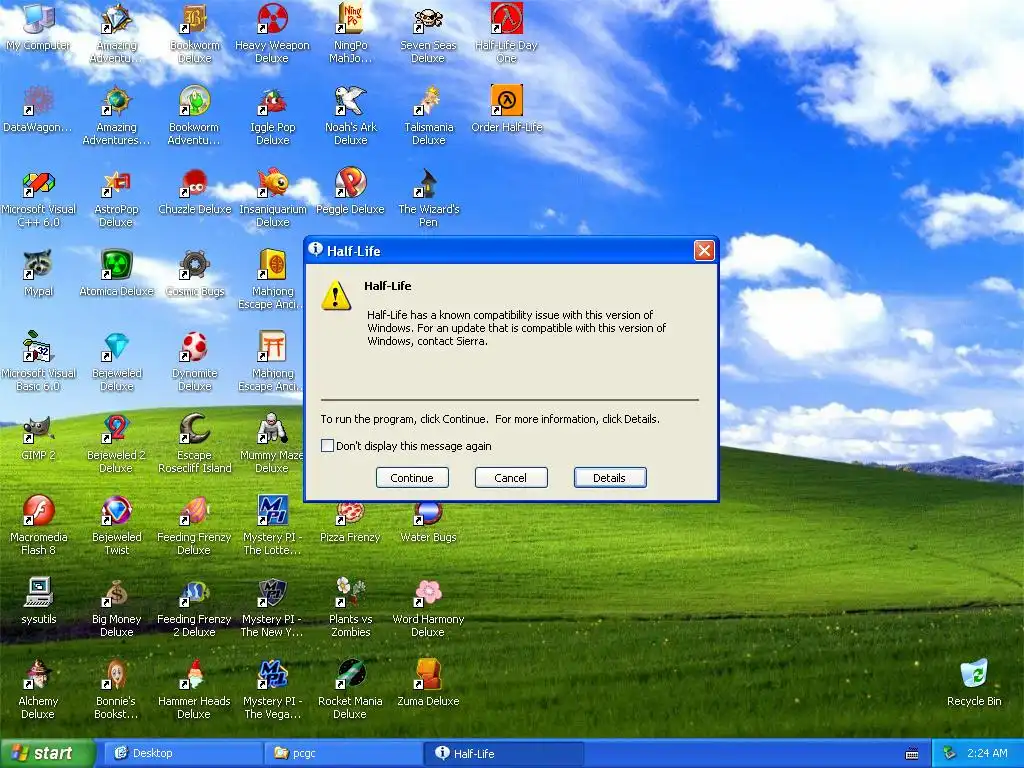
Task: Select the Insaniquarium Deluxe icon
Action: pyautogui.click(x=272, y=197)
